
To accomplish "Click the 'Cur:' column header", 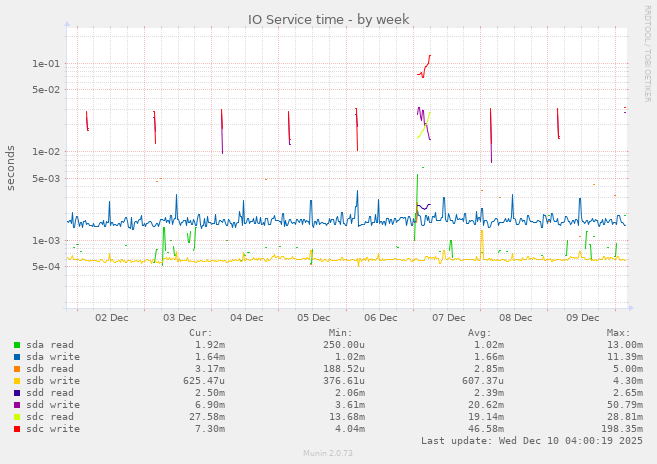I will (201, 333).
